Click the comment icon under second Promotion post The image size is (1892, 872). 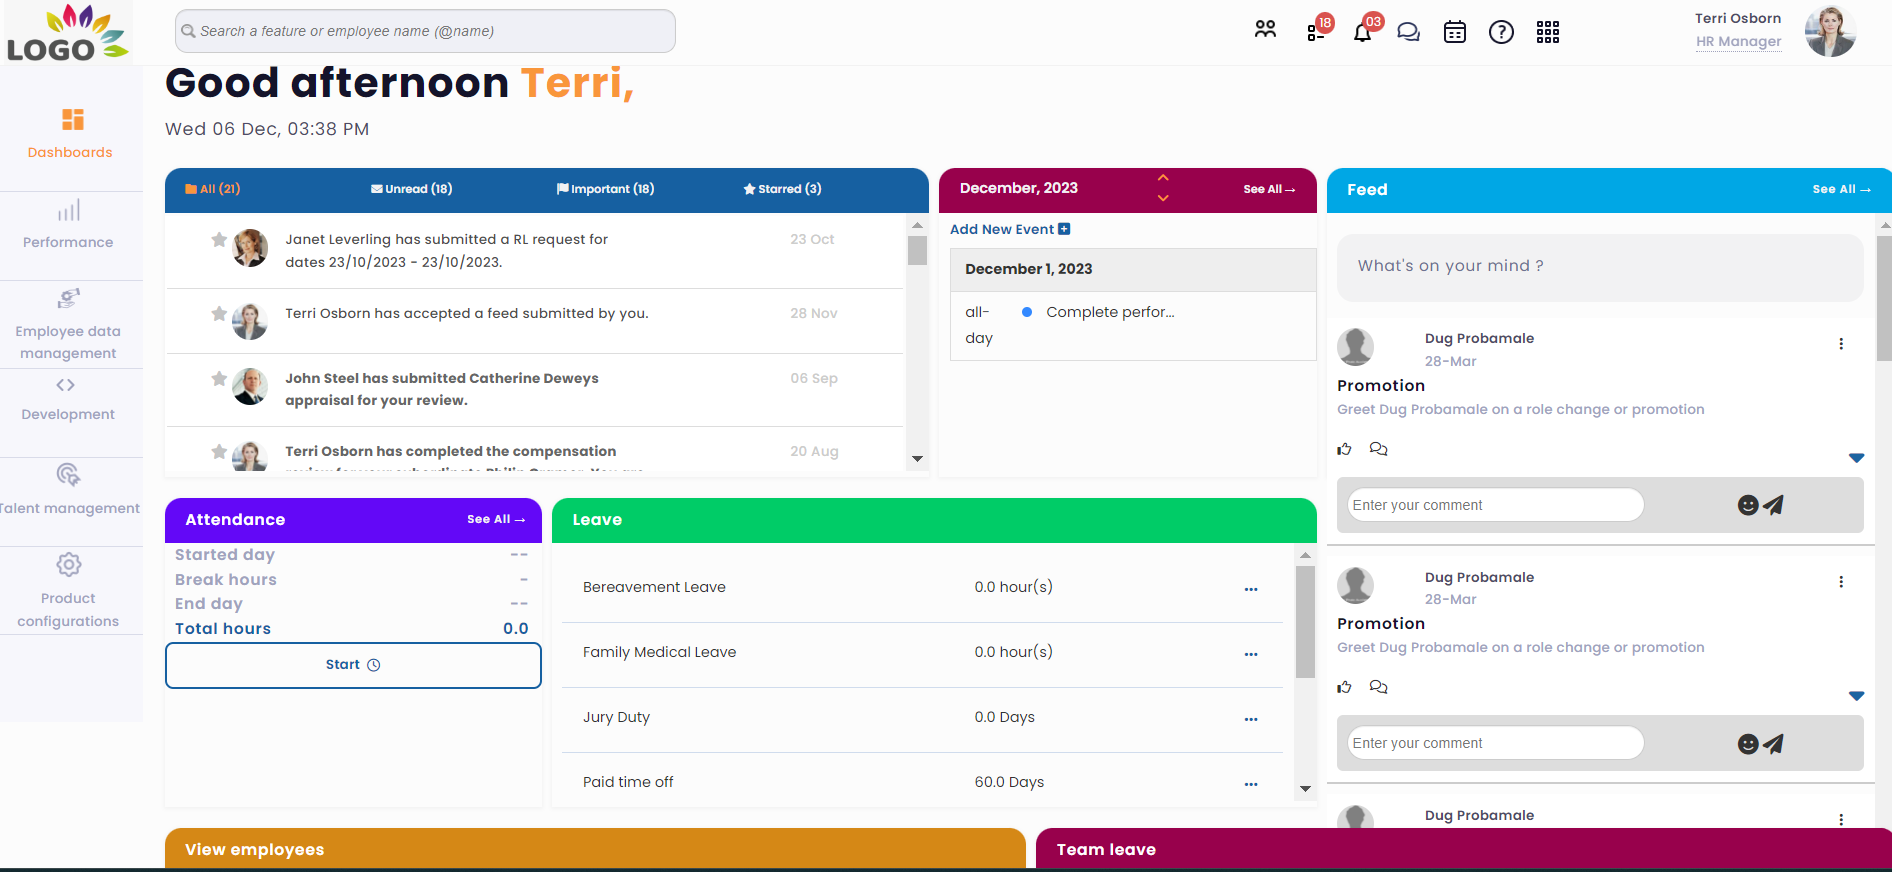tap(1378, 687)
